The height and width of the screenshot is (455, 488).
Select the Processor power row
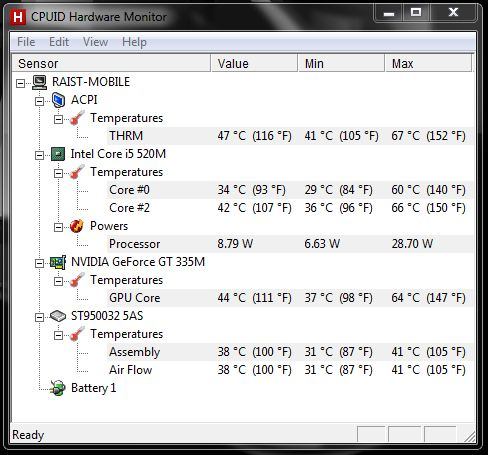(x=290, y=244)
